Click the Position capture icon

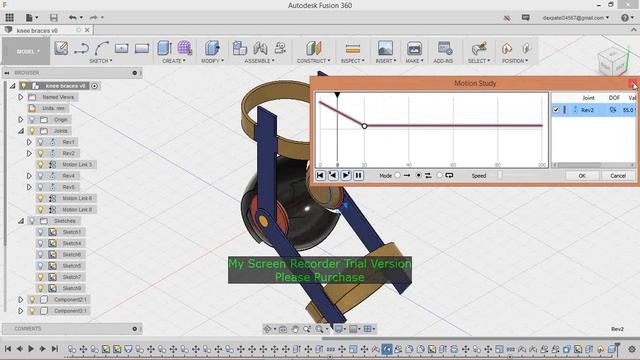click(x=507, y=48)
